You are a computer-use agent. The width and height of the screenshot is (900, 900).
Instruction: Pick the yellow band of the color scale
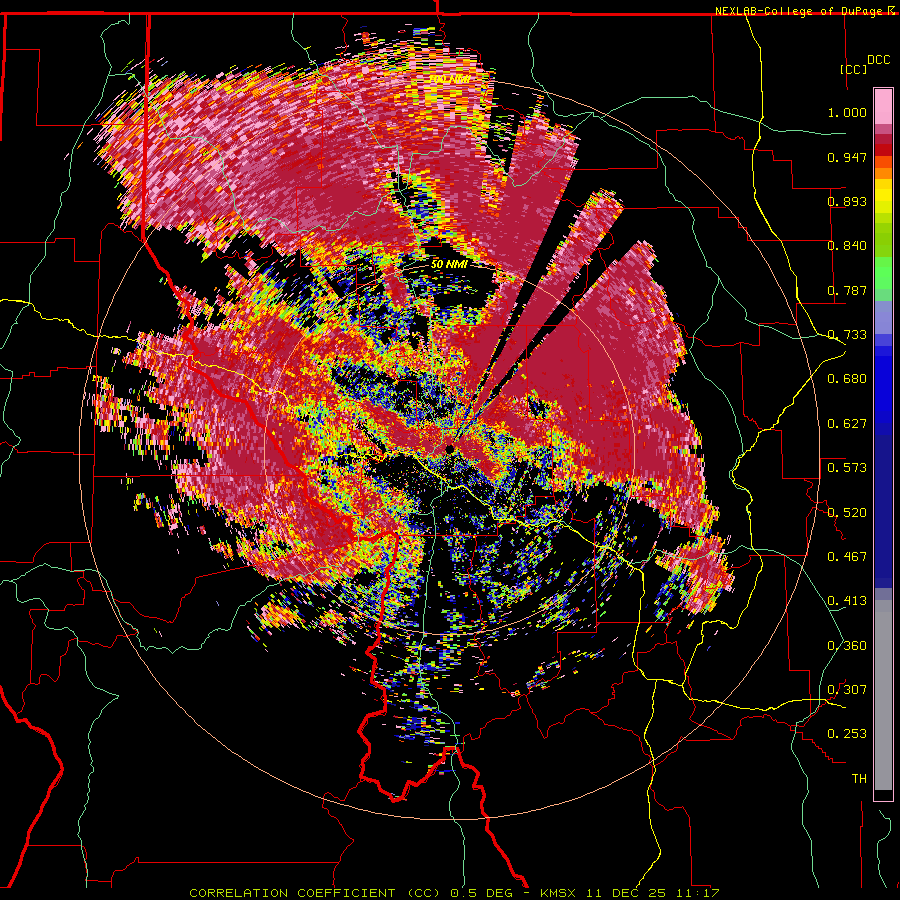pos(883,197)
